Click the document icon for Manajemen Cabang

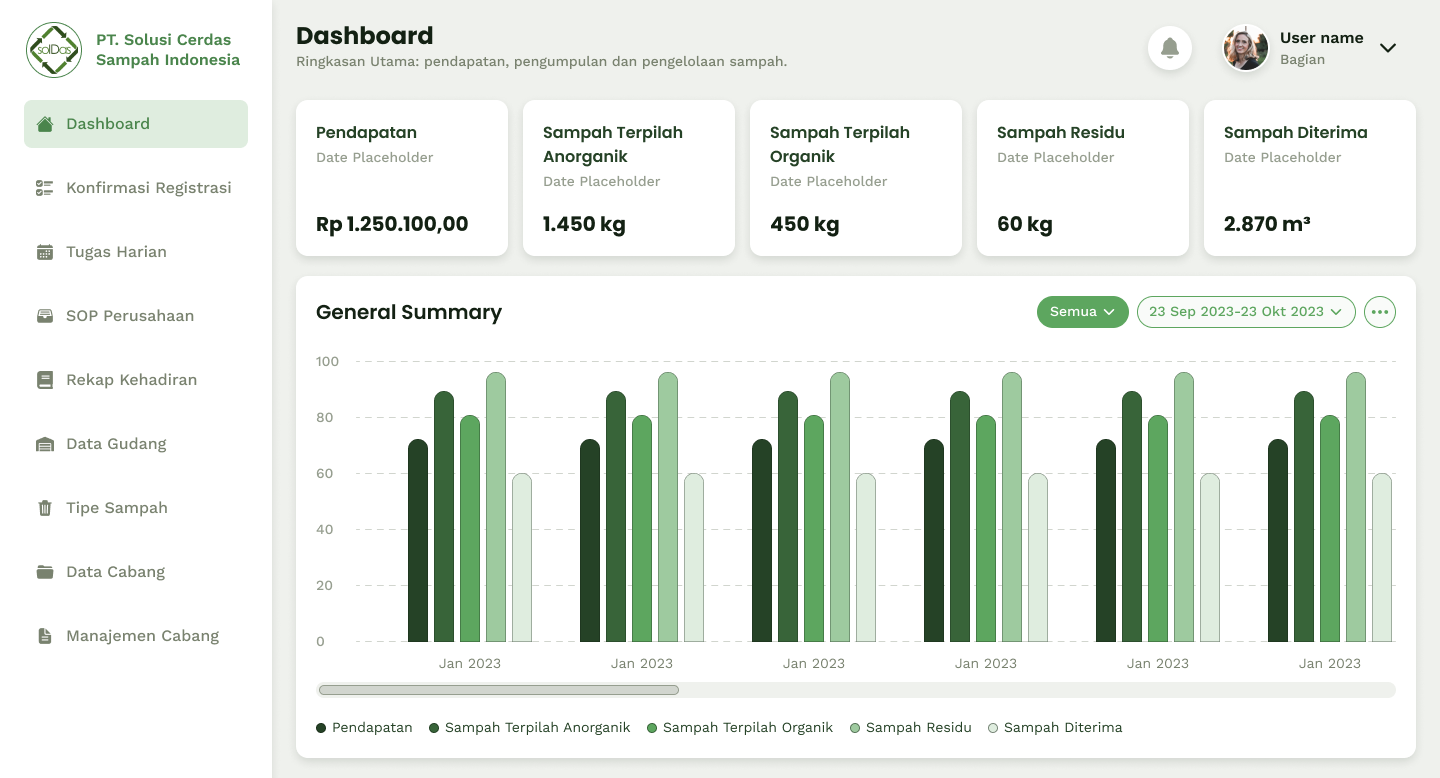[45, 636]
